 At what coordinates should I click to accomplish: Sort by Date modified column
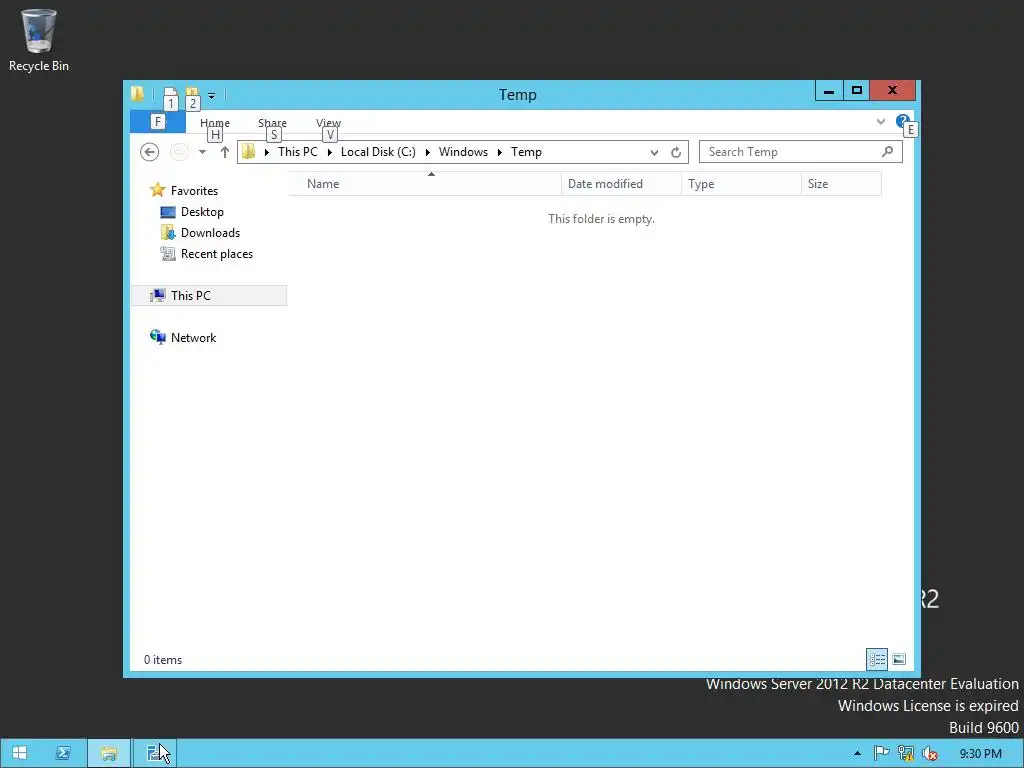[x=621, y=184]
